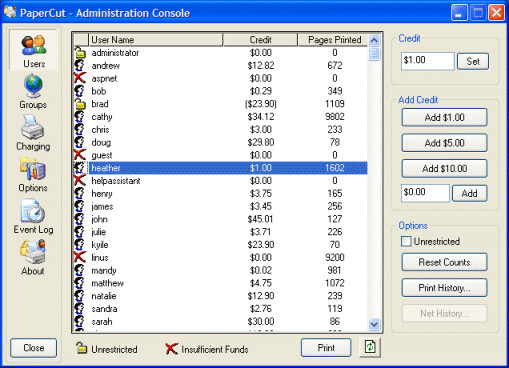Open the Groups globe icon
The image size is (509, 368).
click(x=33, y=86)
